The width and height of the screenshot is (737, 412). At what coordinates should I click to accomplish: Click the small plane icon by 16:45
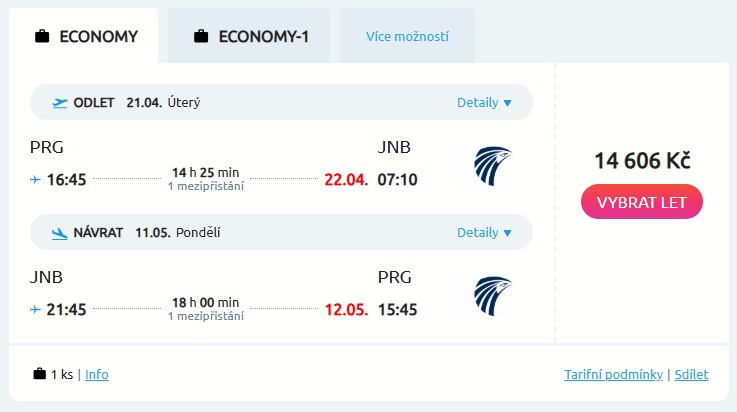tap(36, 180)
